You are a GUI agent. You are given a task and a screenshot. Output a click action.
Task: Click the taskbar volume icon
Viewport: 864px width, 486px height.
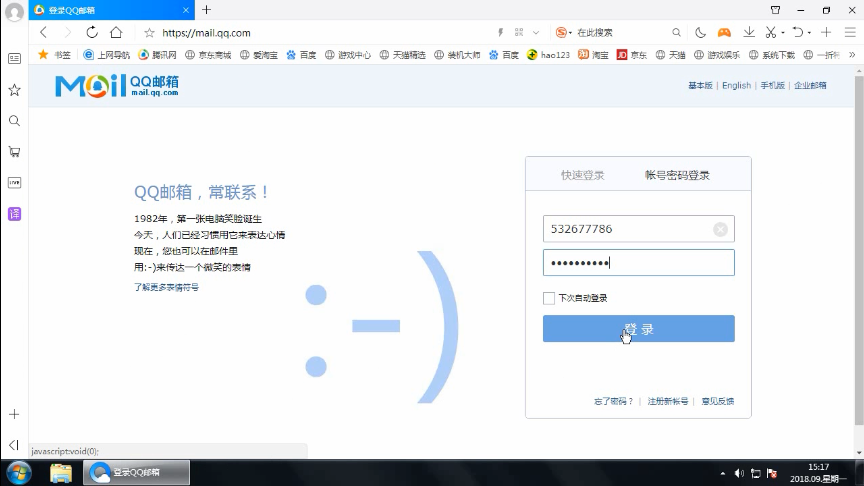click(x=739, y=473)
